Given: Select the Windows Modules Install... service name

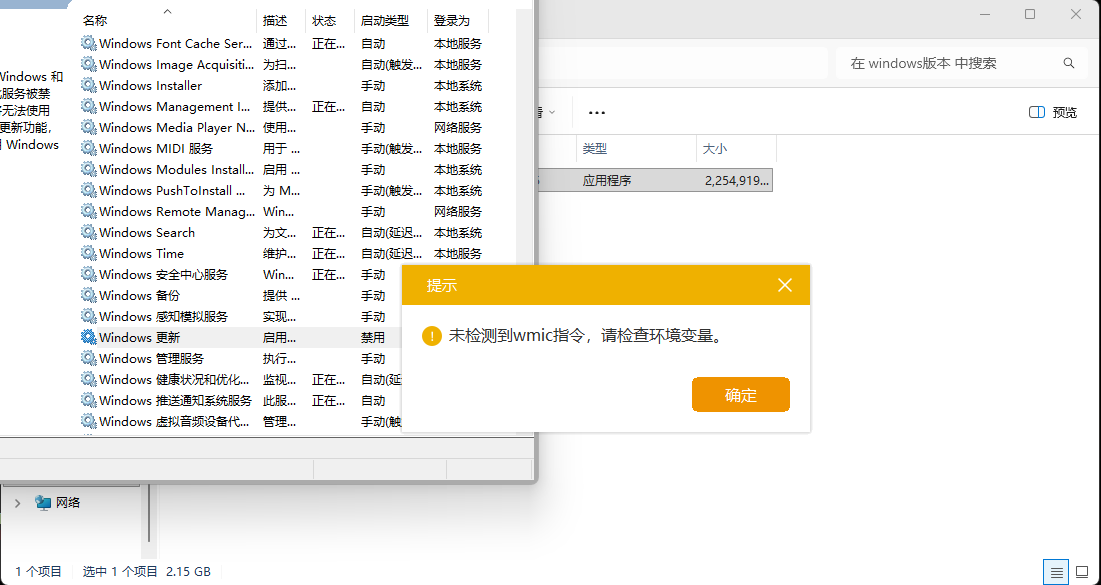Looking at the screenshot, I should point(176,170).
